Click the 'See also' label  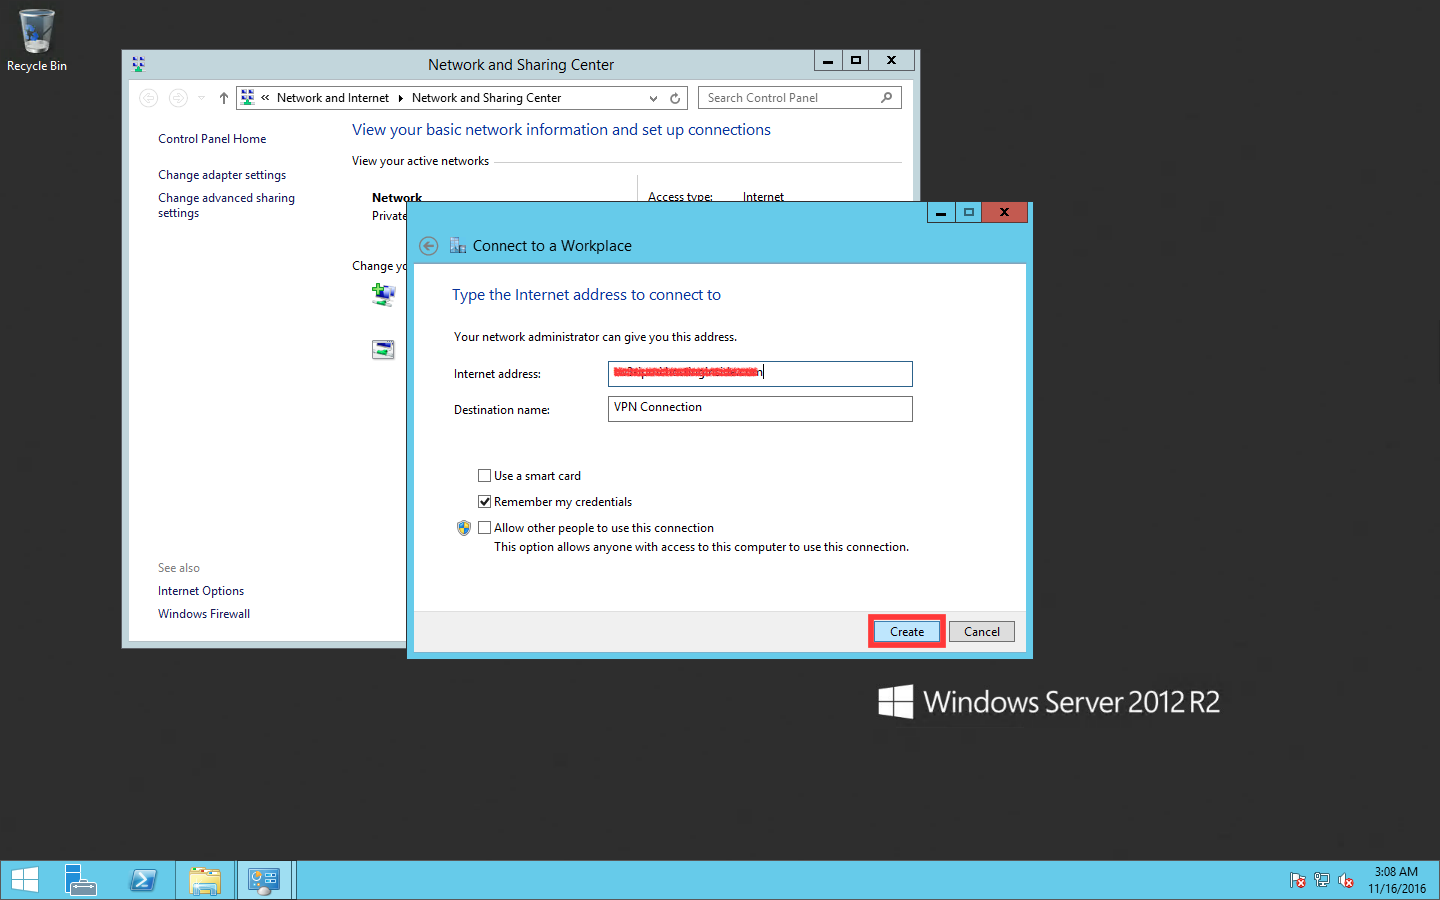coord(179,568)
